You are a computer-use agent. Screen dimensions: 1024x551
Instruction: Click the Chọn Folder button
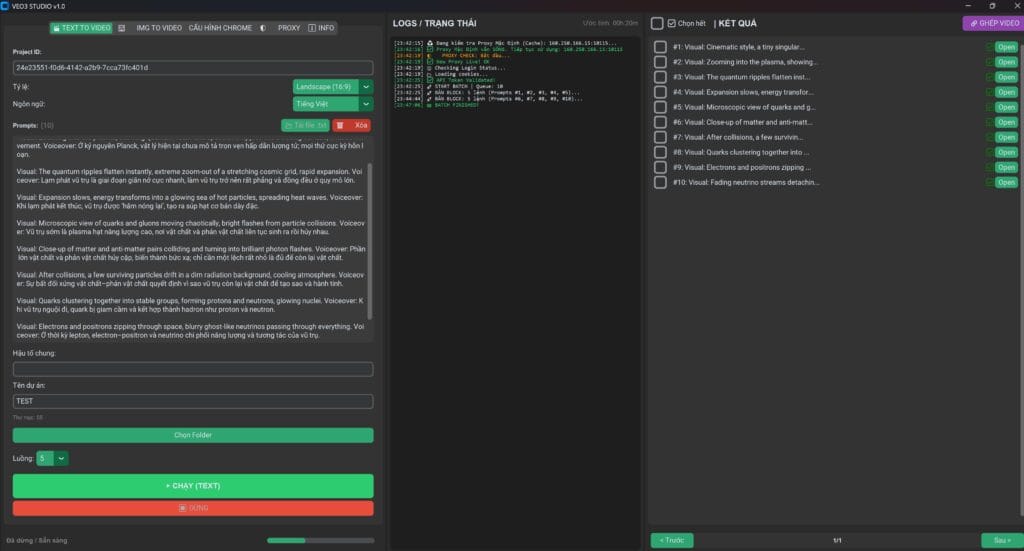click(193, 435)
